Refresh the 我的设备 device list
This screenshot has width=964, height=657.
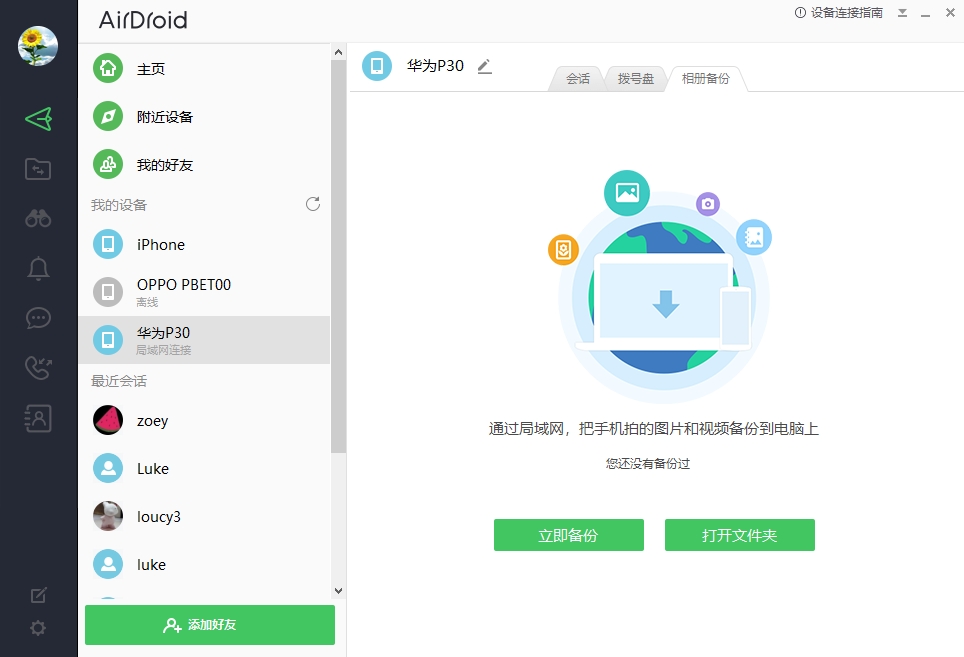tap(313, 204)
